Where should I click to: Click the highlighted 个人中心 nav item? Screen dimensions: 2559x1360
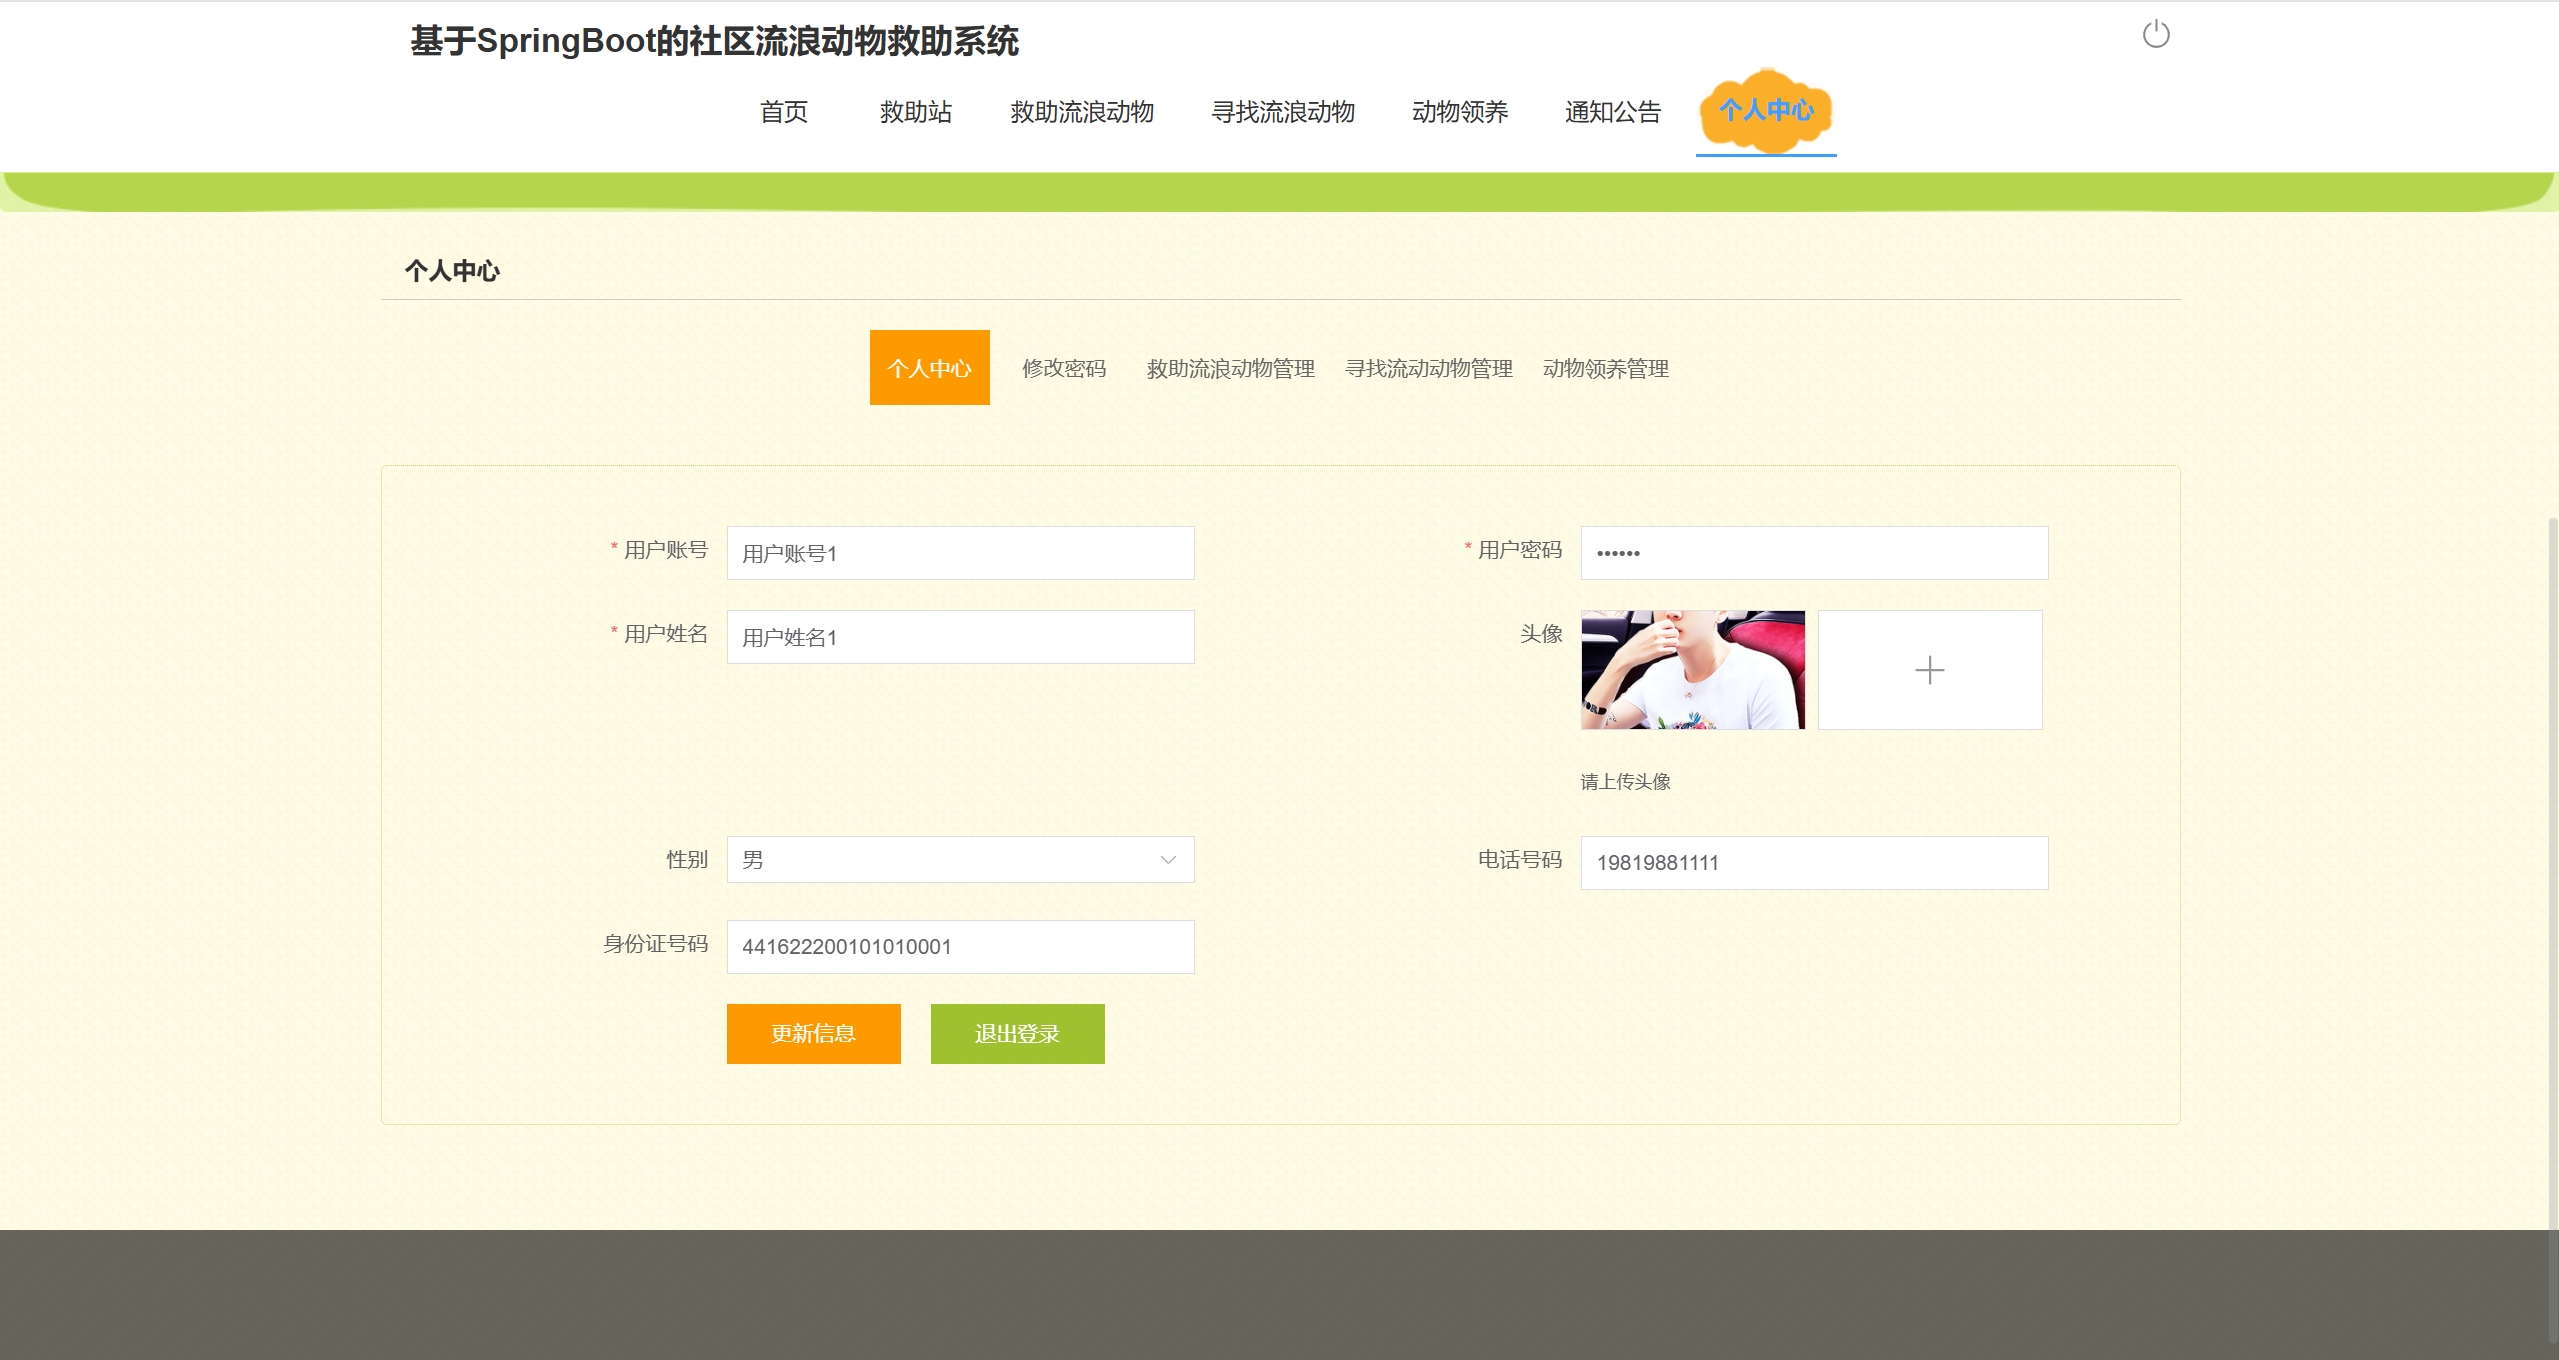click(1765, 111)
